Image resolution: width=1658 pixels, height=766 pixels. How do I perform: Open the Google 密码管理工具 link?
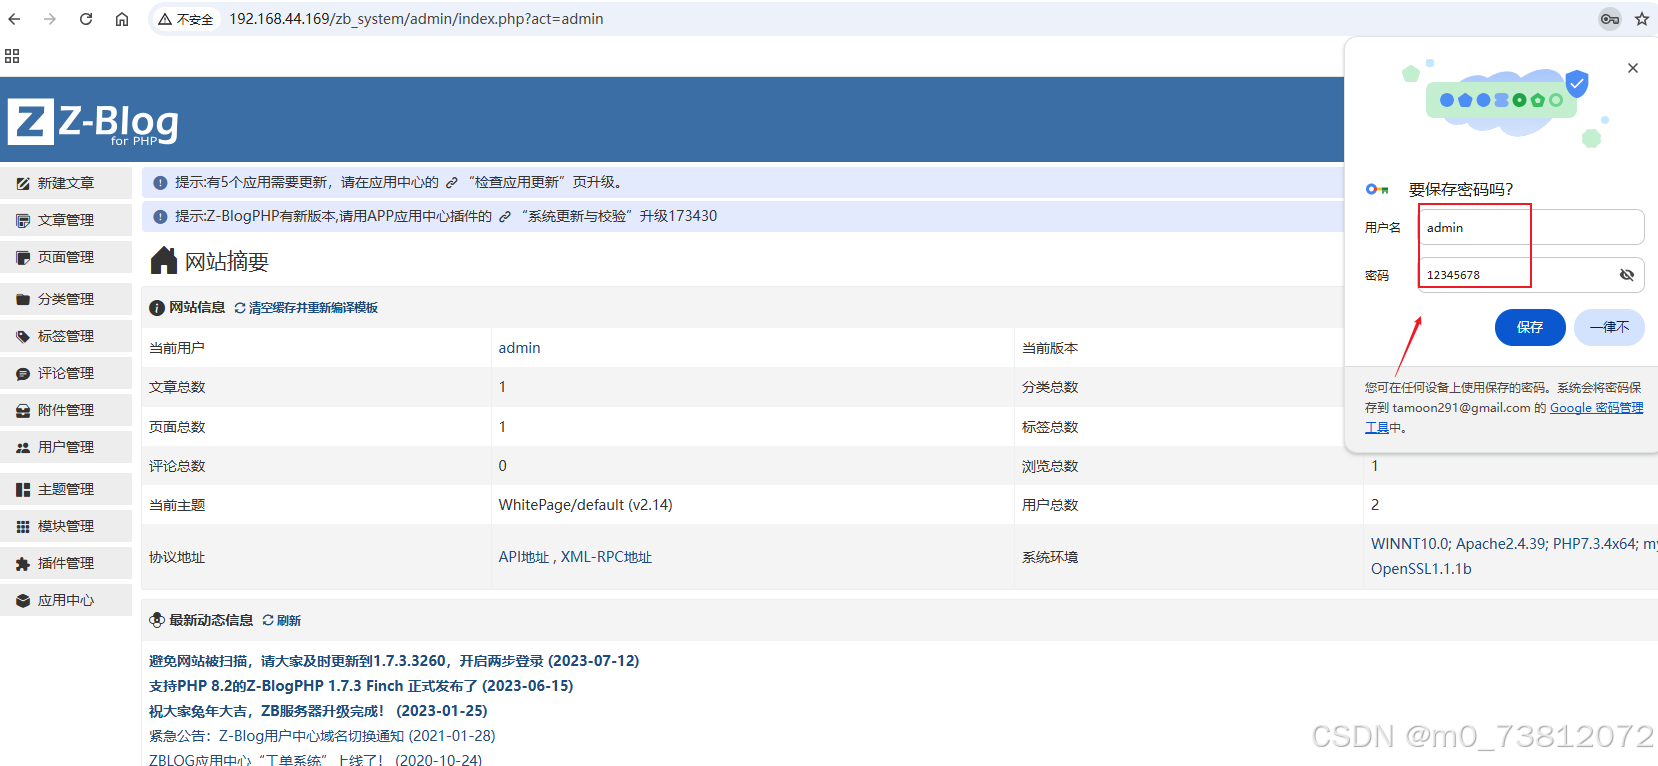[x=1596, y=408]
